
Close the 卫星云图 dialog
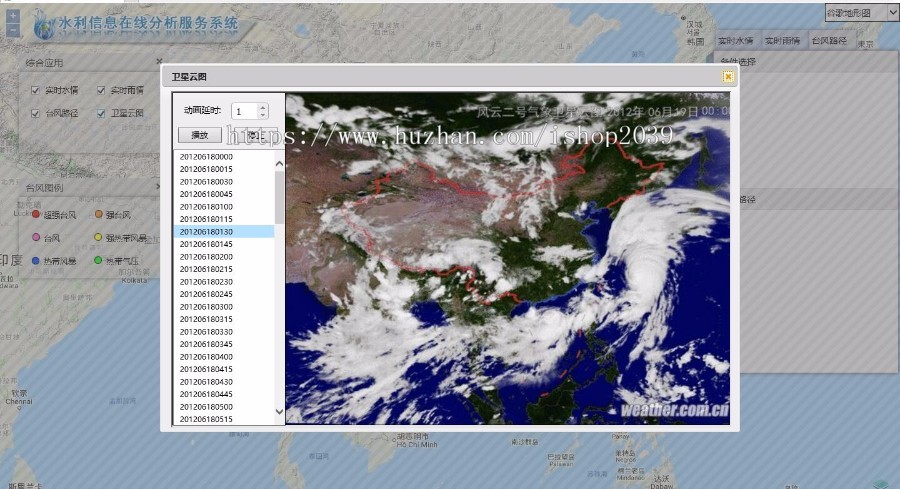tap(728, 76)
